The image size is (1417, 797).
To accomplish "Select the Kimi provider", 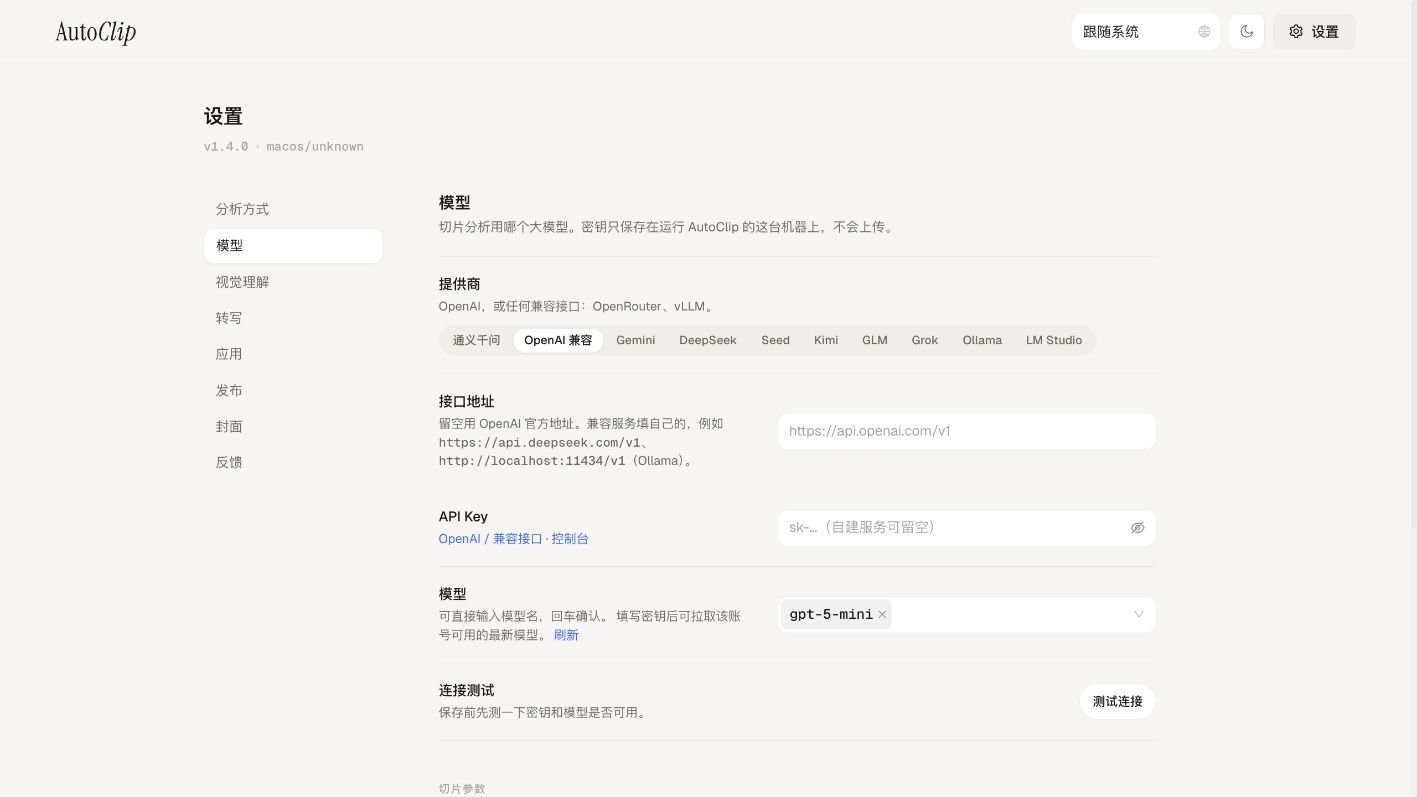I will 826,340.
